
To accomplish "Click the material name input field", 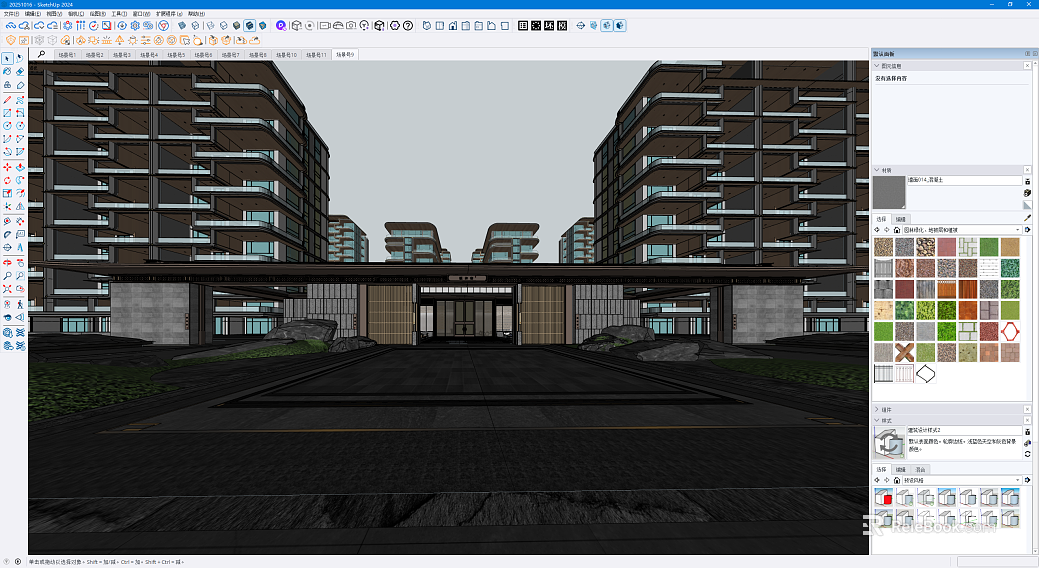I will point(964,180).
